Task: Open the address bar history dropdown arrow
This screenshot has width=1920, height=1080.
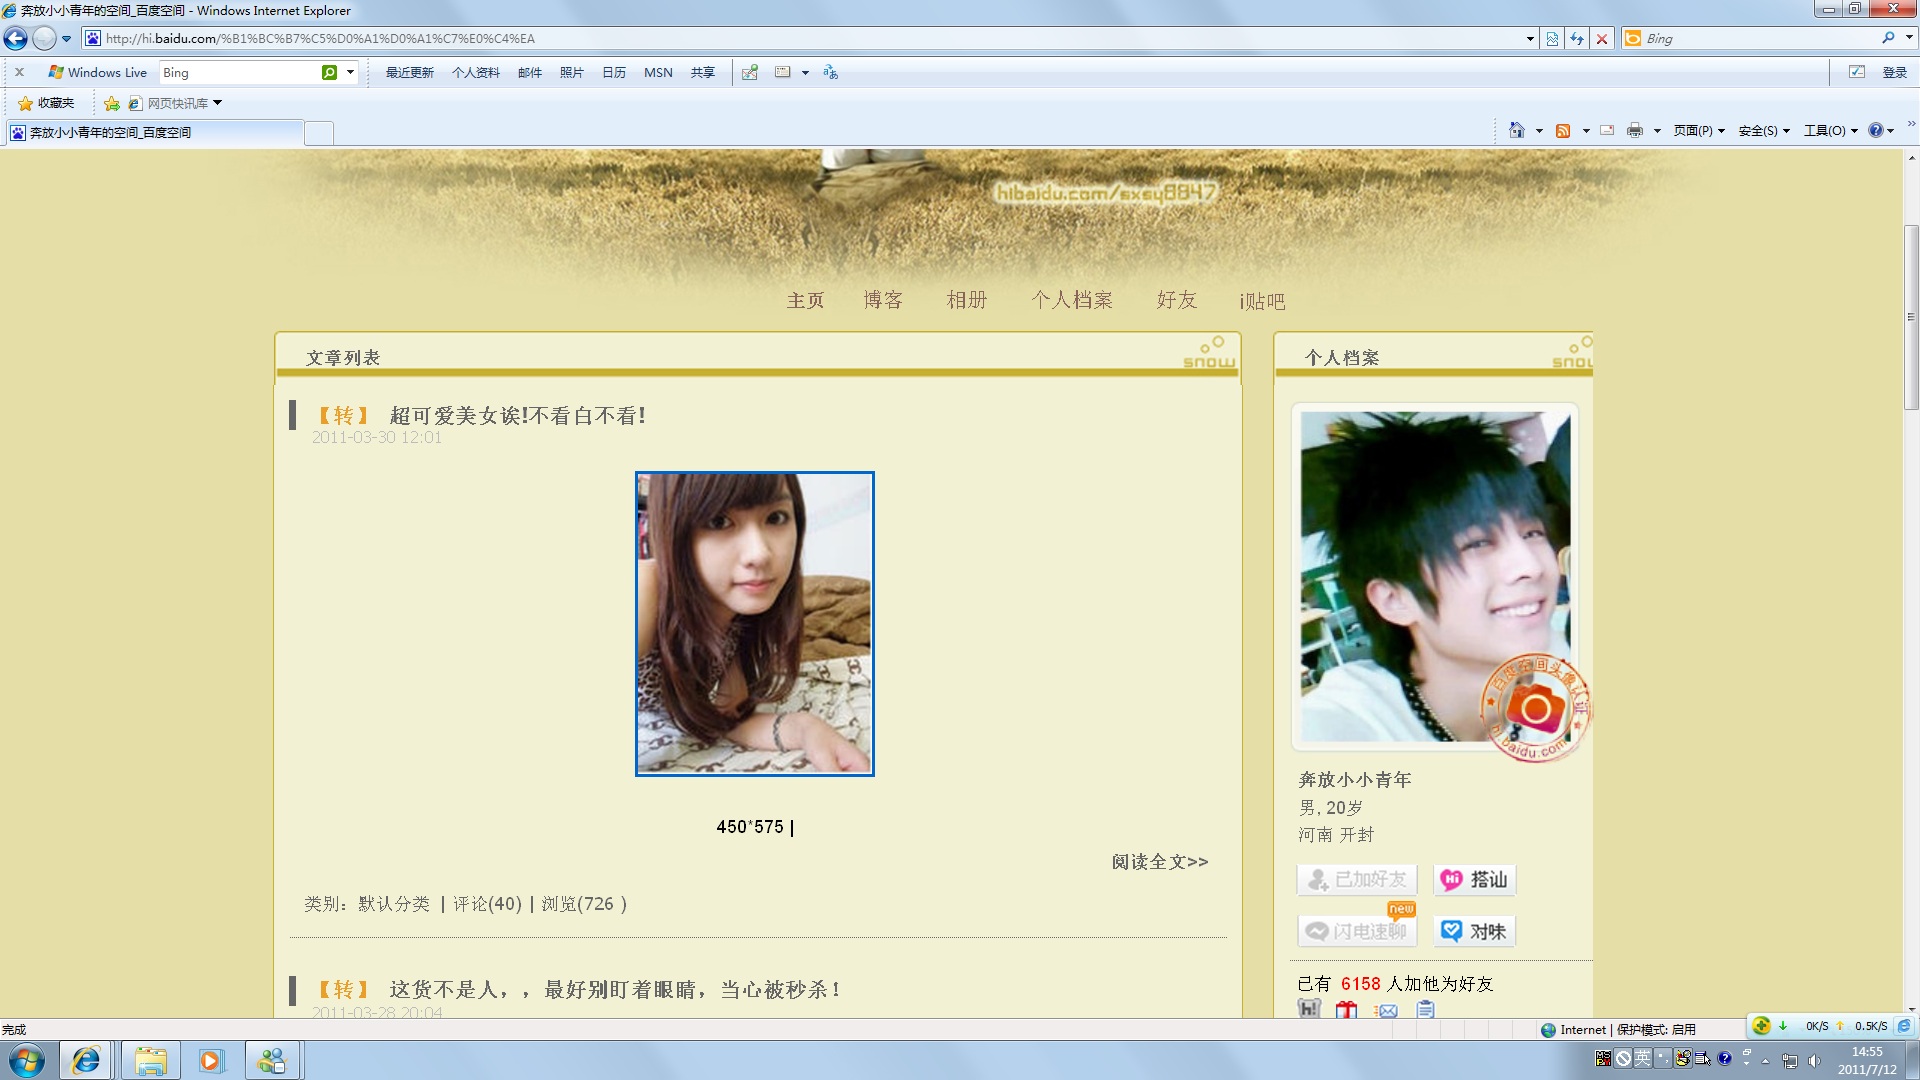Action: tap(1530, 39)
